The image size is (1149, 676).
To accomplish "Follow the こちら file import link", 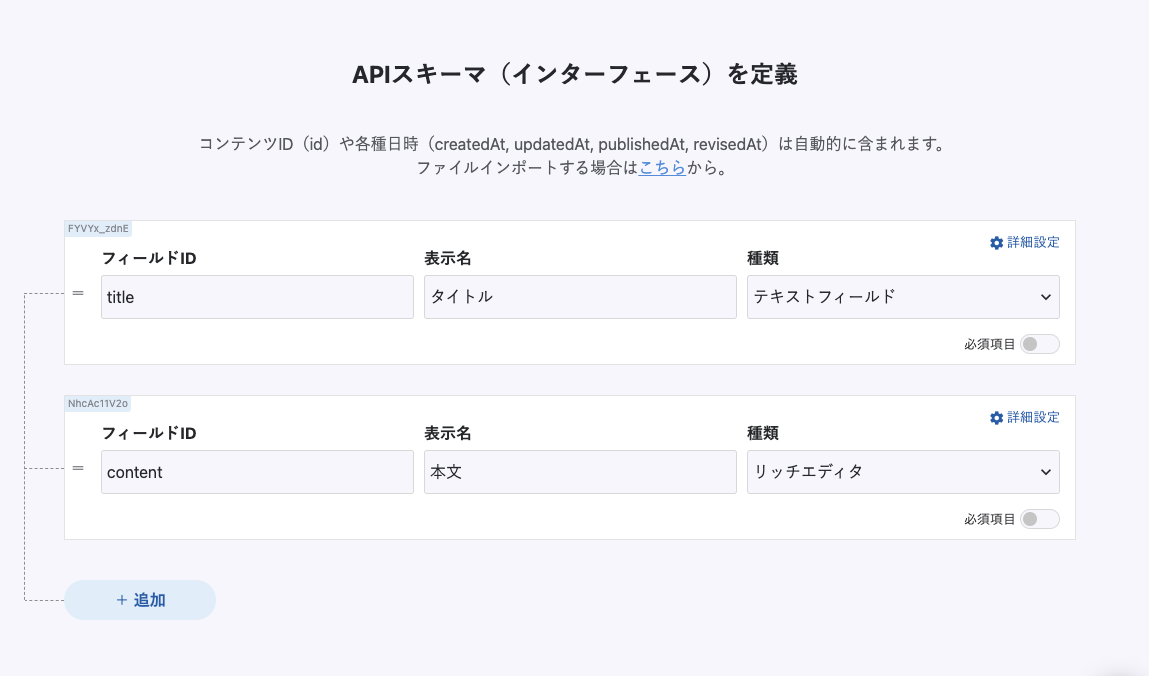I will pos(662,168).
